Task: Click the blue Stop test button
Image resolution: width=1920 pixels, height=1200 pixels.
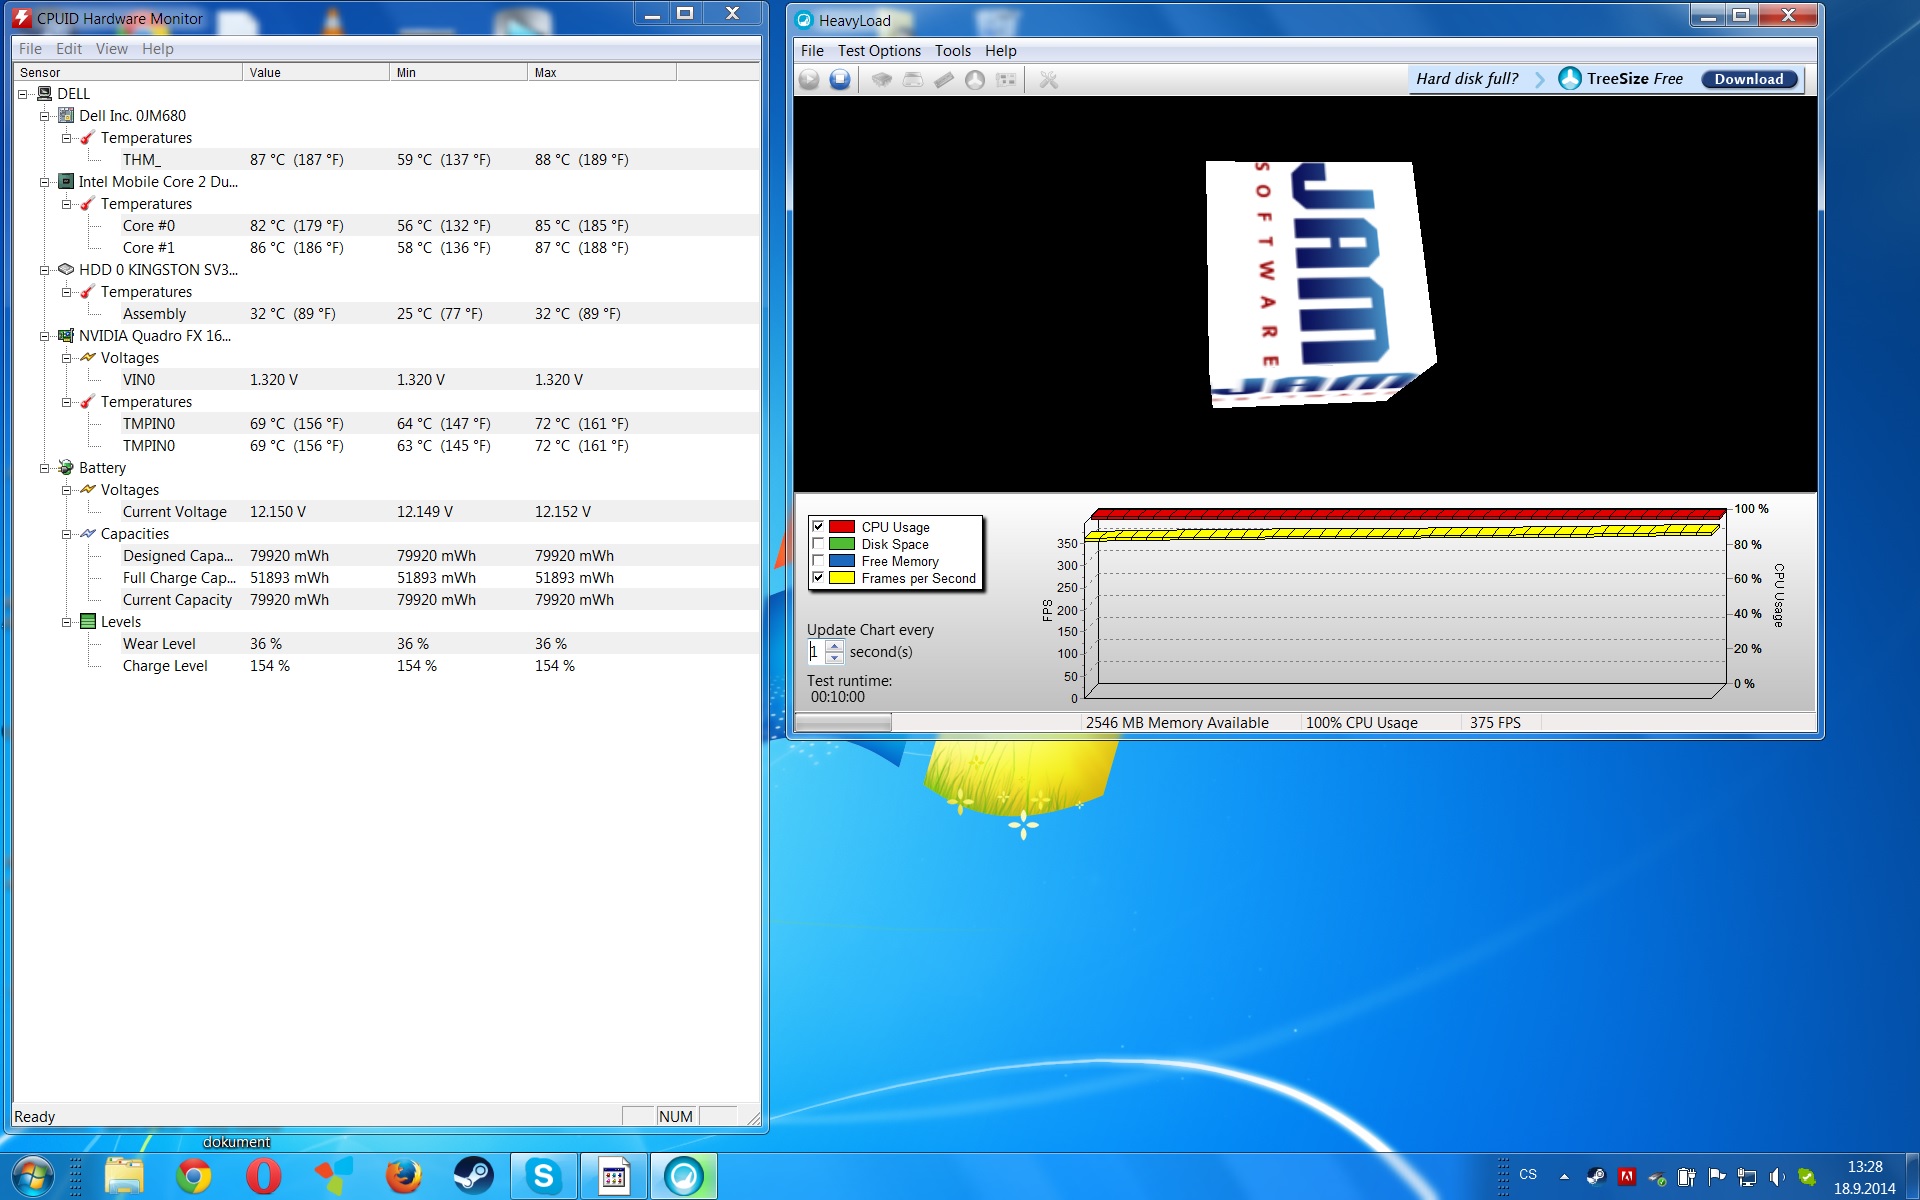Action: click(x=840, y=80)
